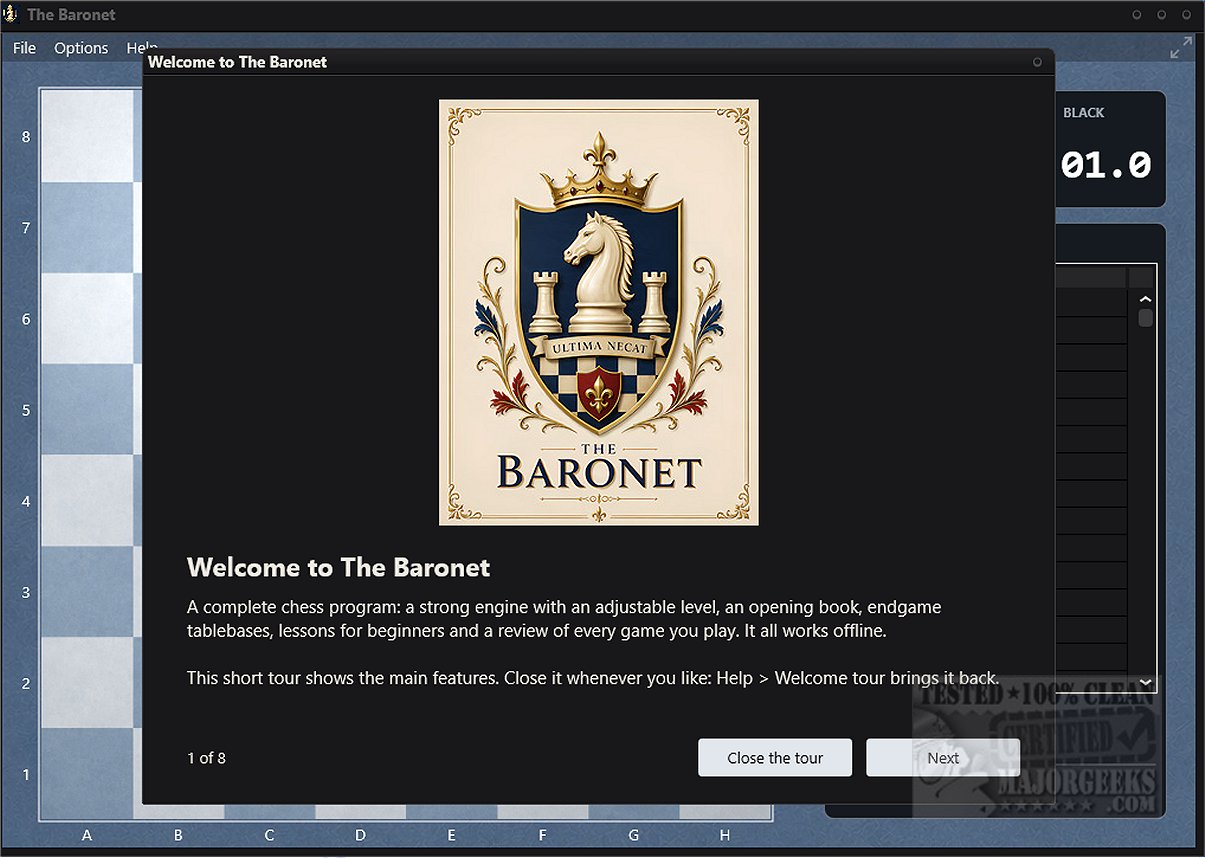Image resolution: width=1205 pixels, height=858 pixels.
Task: Click the Close the tour button
Action: [775, 758]
